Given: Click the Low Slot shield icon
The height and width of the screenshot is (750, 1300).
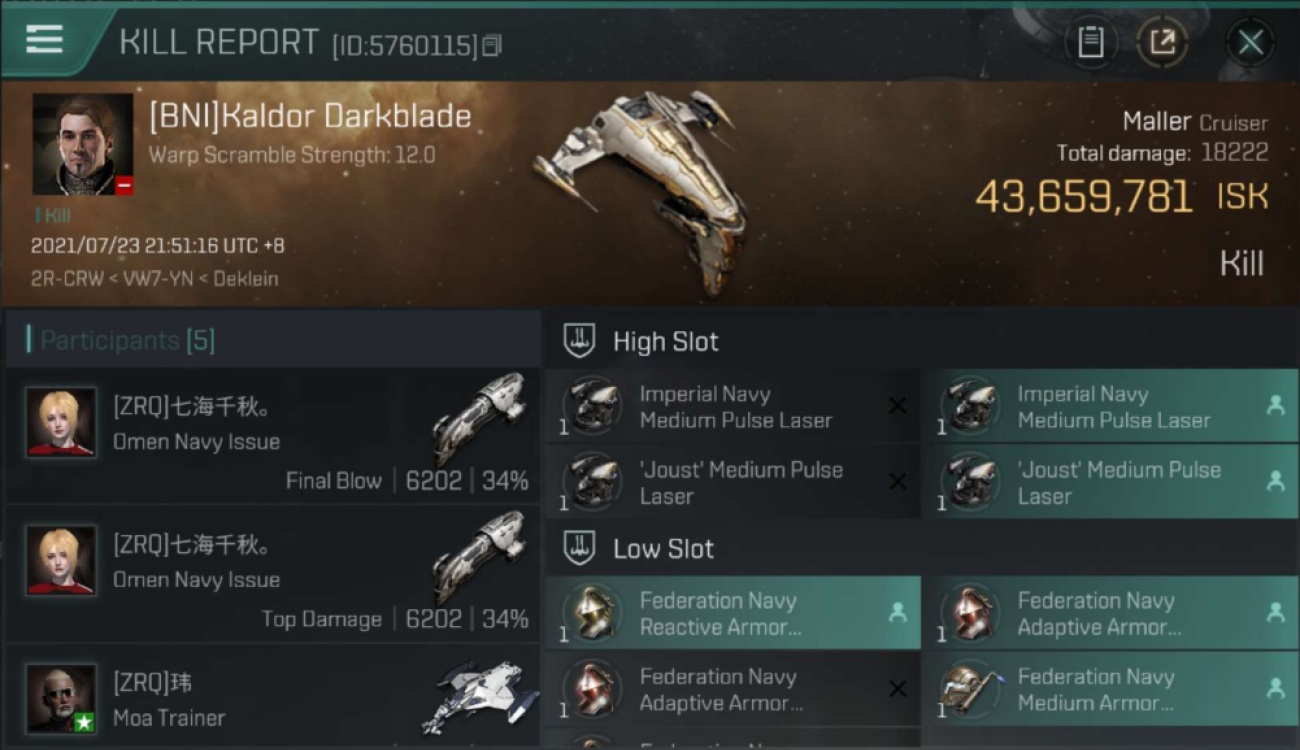Looking at the screenshot, I should coord(580,548).
